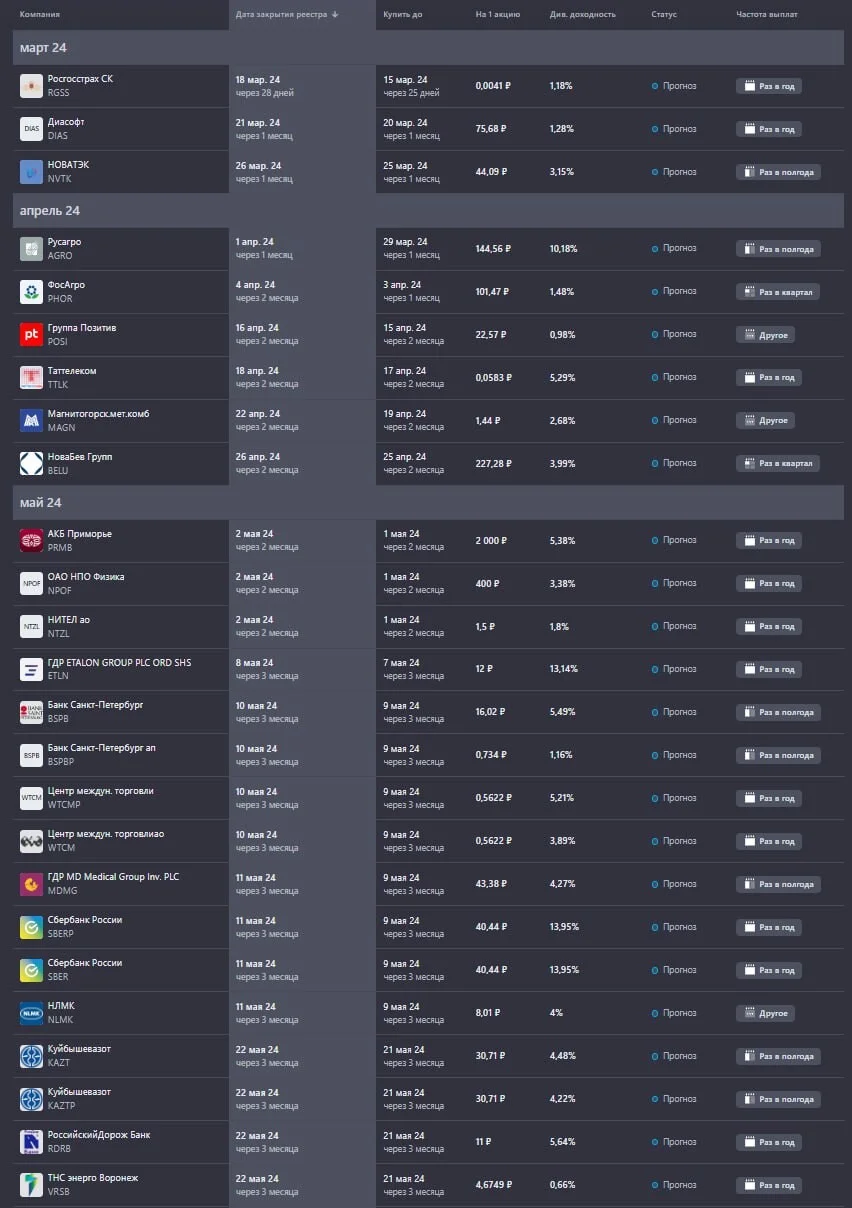852x1208 pixels.
Task: Click the Див. доходность column header
Action: (x=583, y=15)
